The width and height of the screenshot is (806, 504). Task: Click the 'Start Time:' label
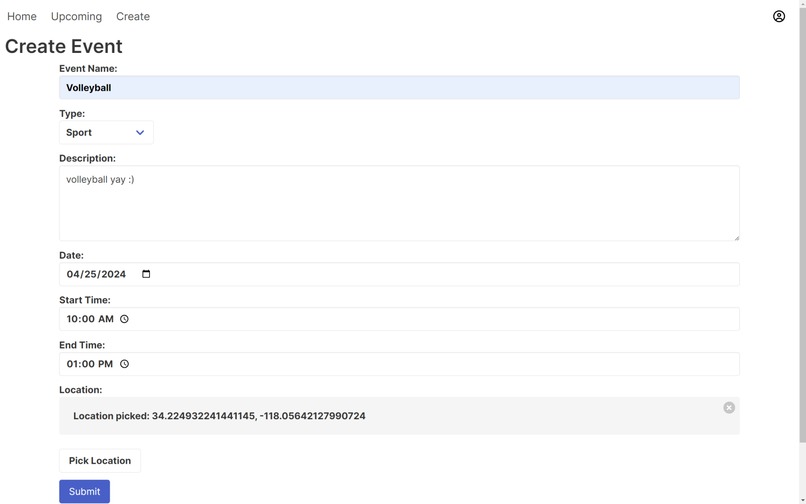tap(85, 300)
